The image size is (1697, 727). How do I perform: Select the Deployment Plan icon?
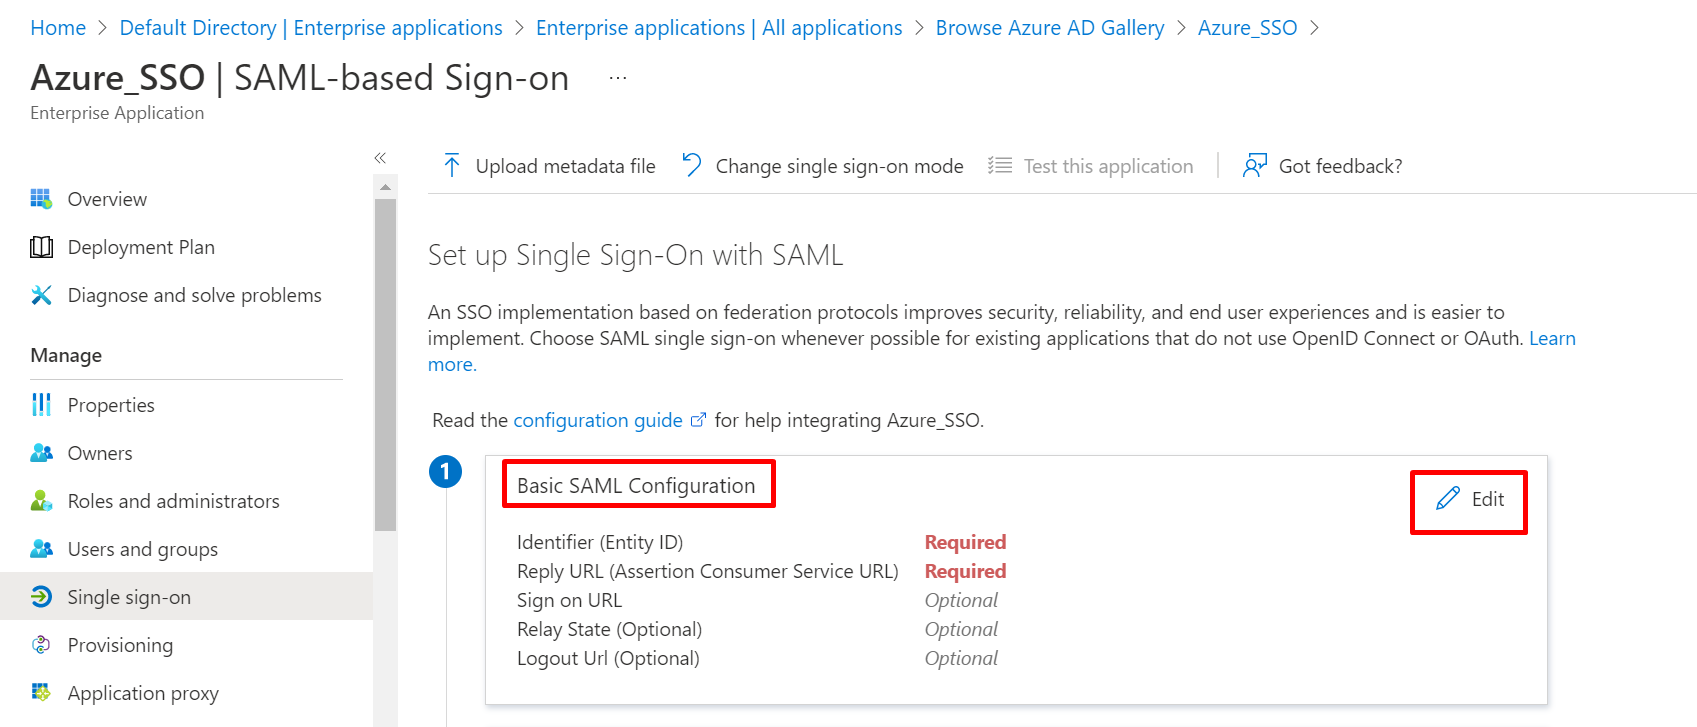click(x=41, y=247)
